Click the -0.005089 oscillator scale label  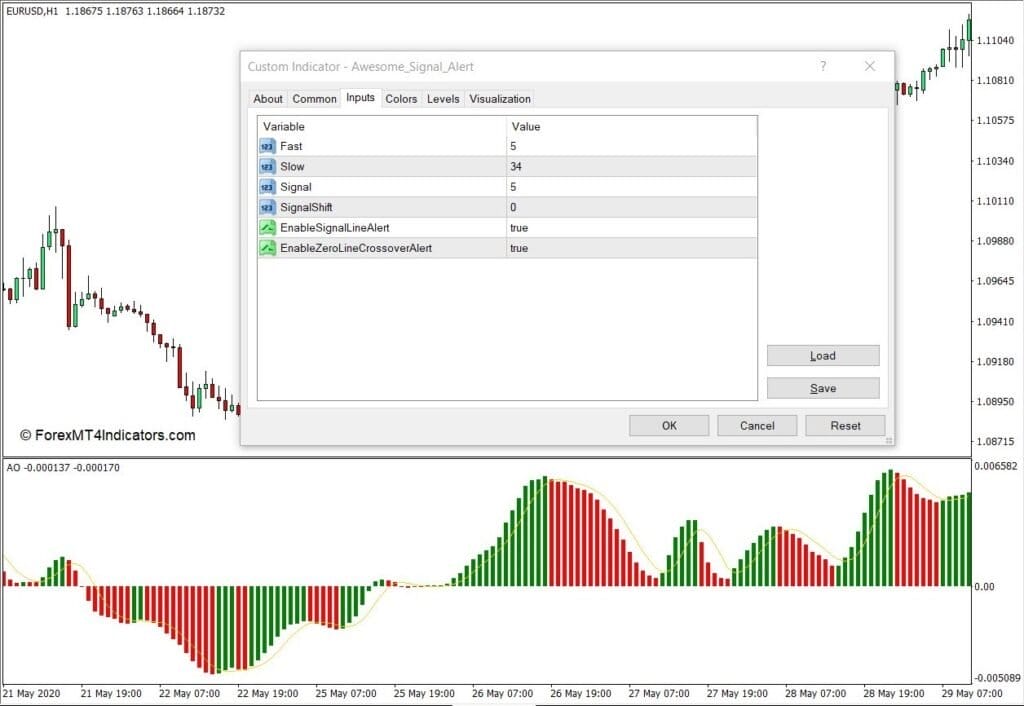coord(997,678)
